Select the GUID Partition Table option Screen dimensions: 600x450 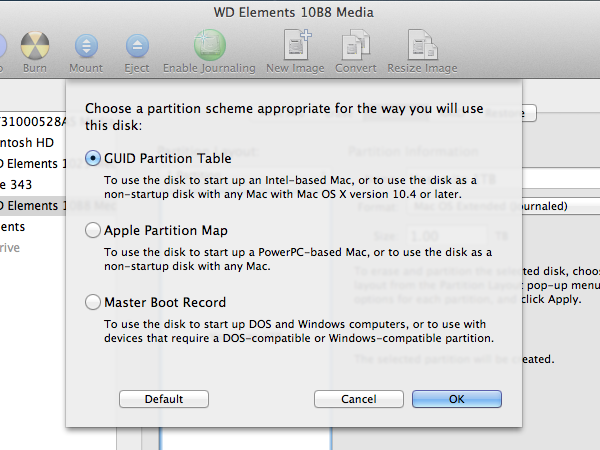click(94, 158)
